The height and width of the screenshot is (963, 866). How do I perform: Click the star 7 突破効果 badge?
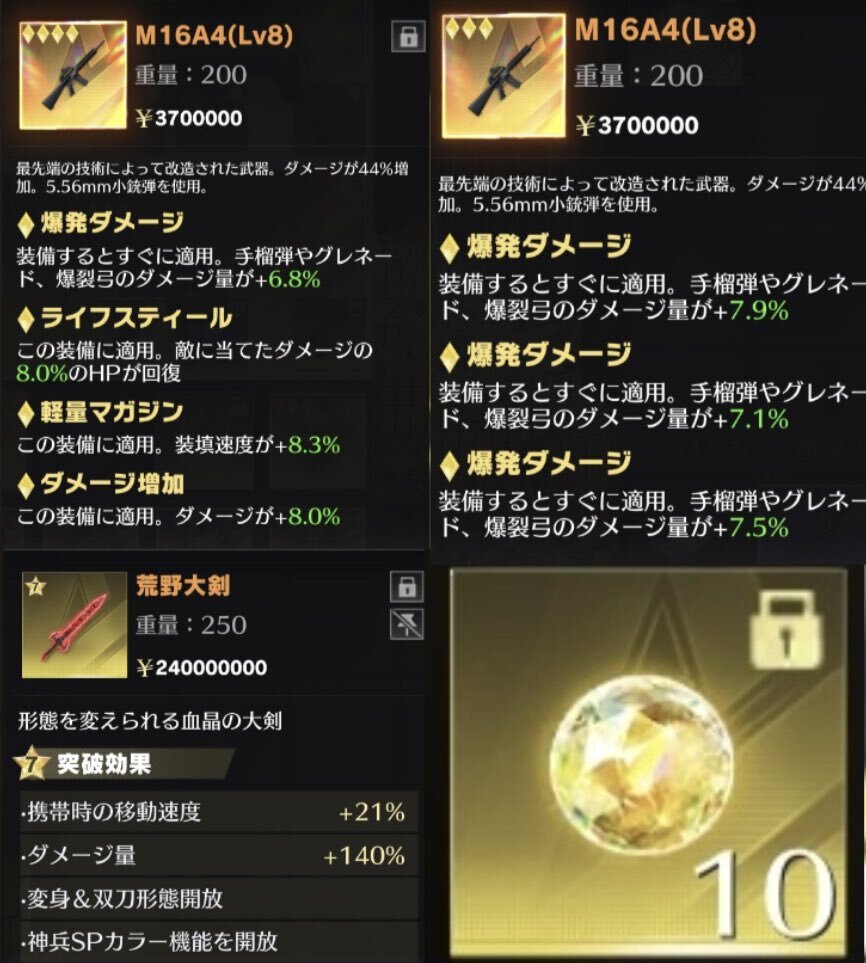tap(31, 764)
